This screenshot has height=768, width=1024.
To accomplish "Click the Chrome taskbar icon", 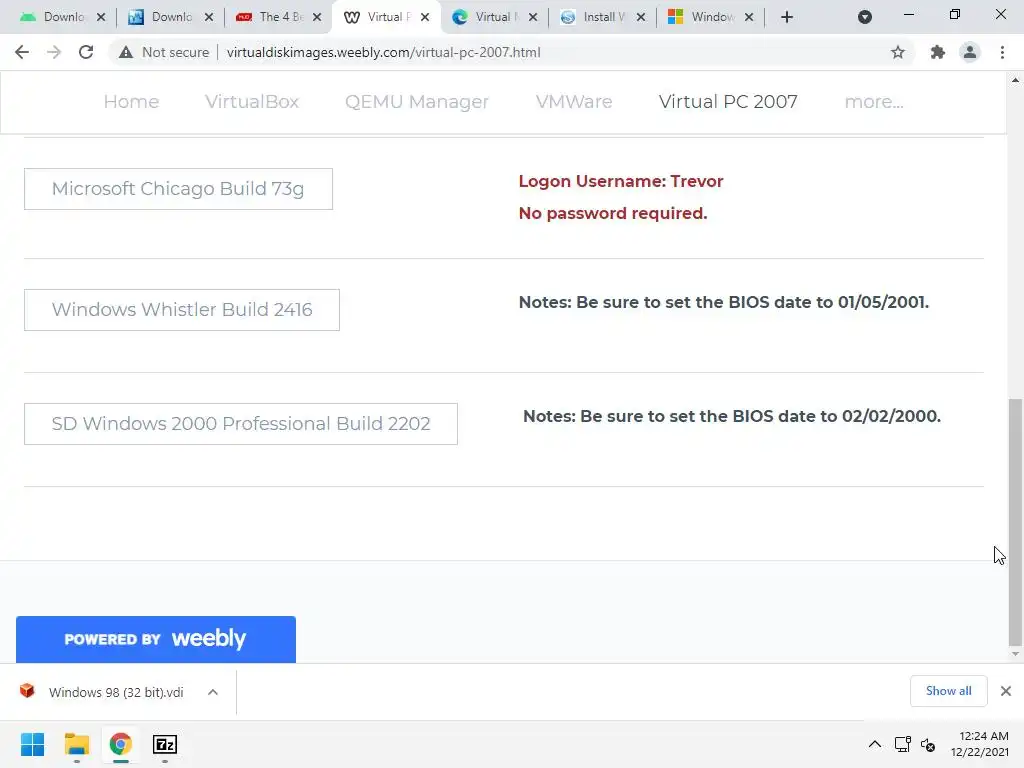I will click(x=120, y=744).
